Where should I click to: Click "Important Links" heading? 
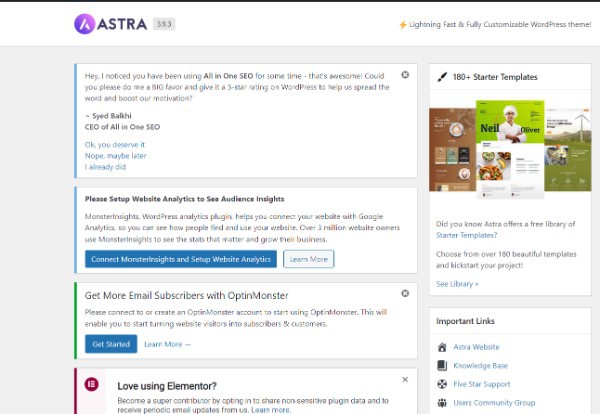(x=465, y=321)
